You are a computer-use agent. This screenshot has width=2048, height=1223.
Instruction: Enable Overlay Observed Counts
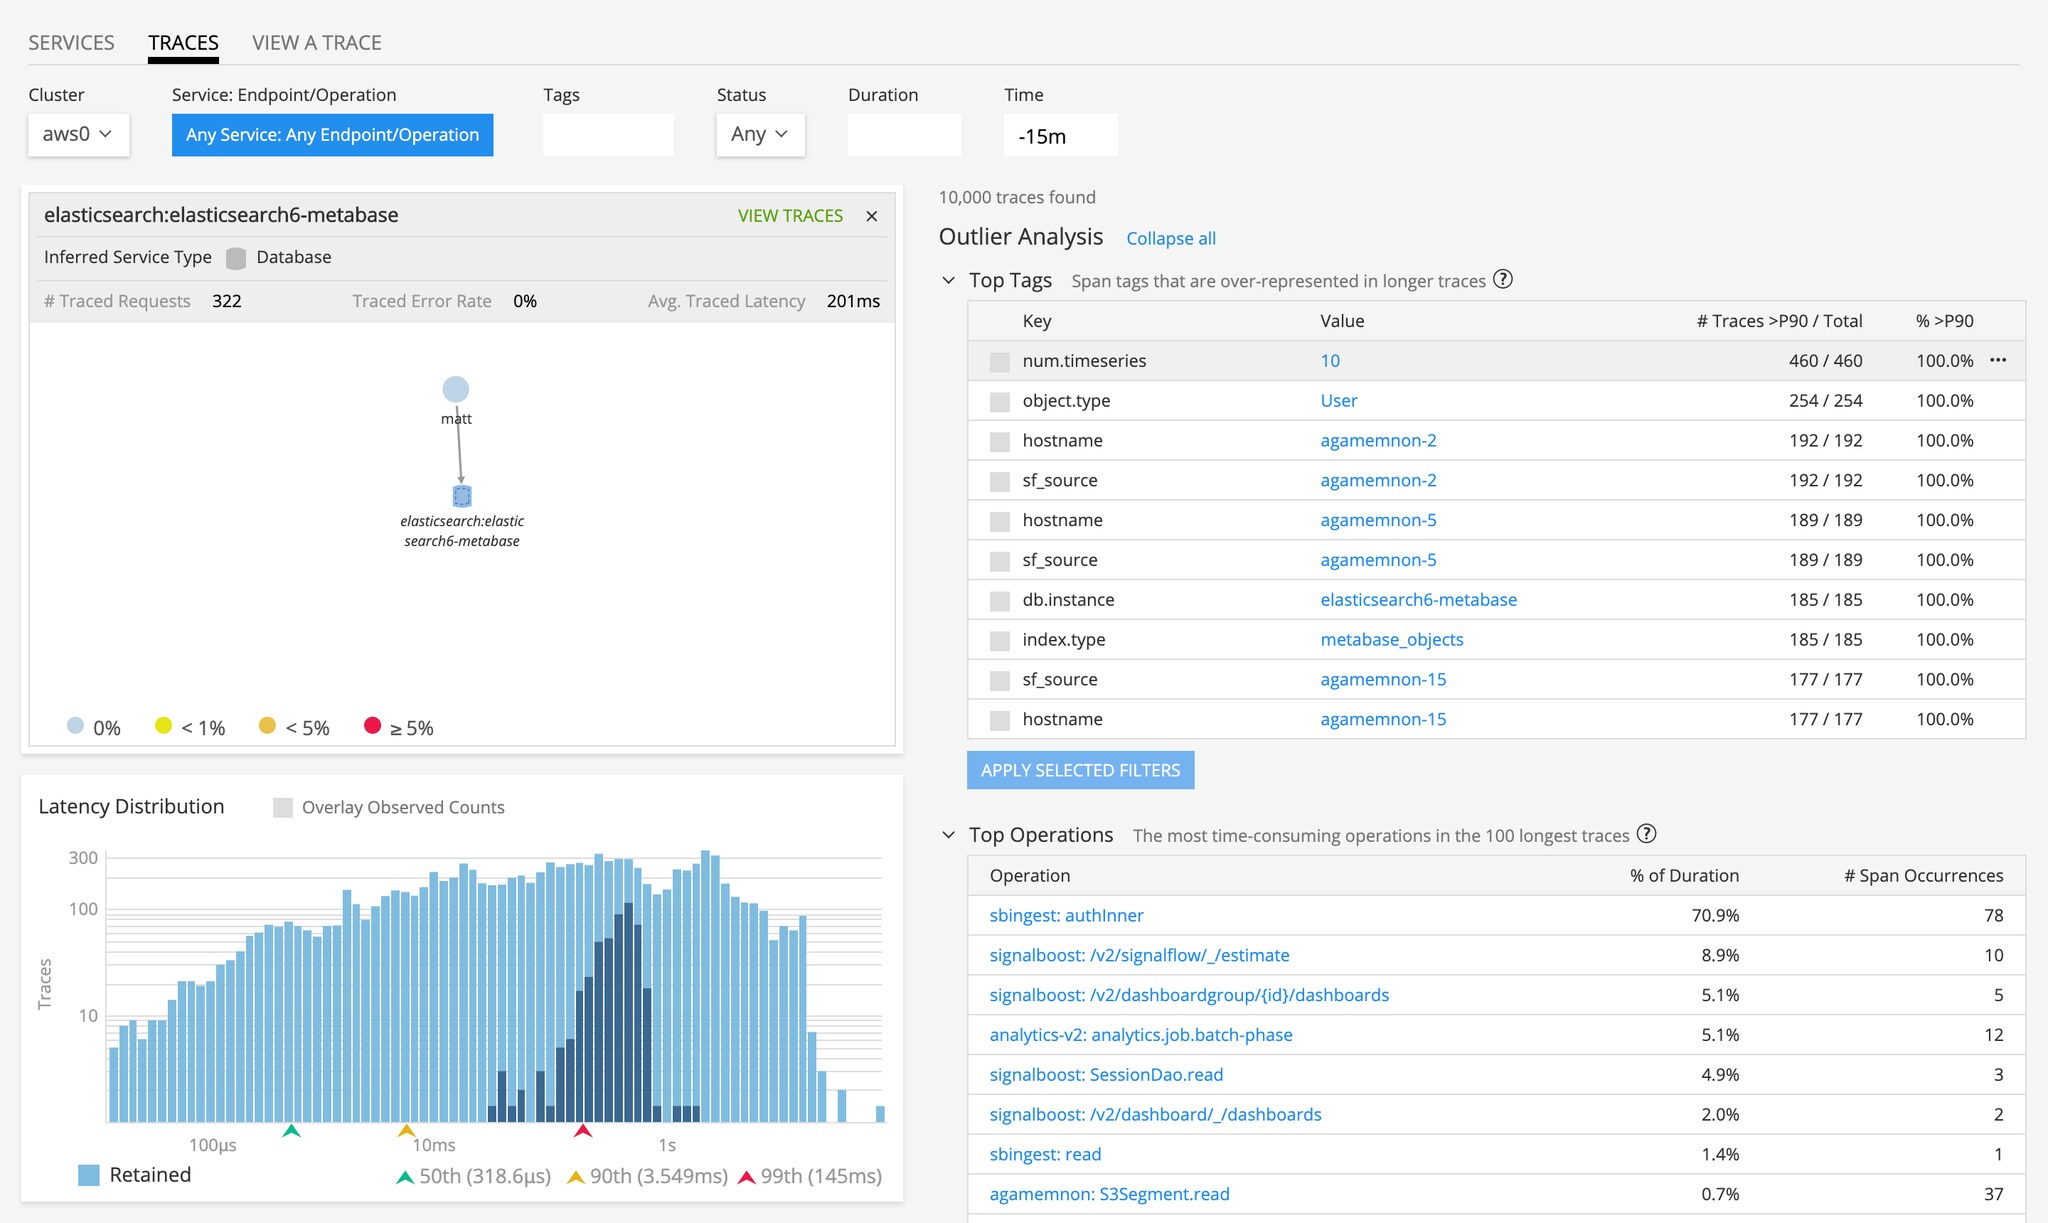[283, 807]
